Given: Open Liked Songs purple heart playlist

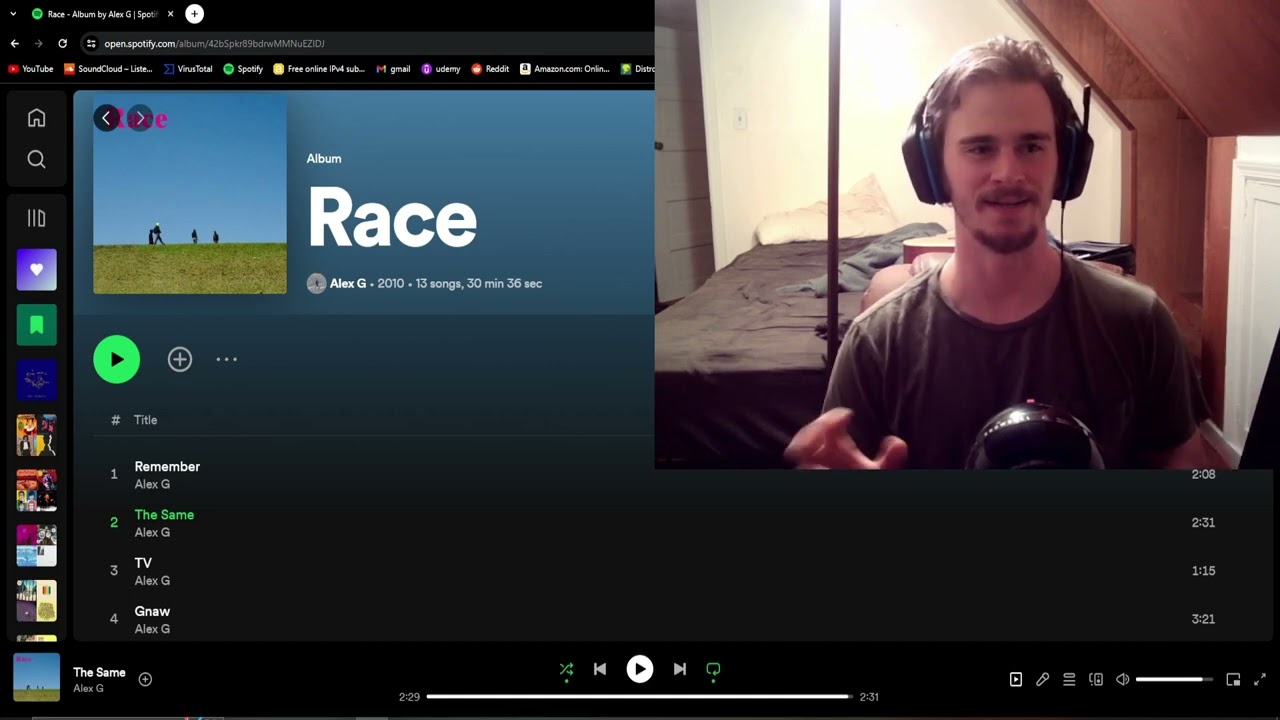Looking at the screenshot, I should point(36,270).
